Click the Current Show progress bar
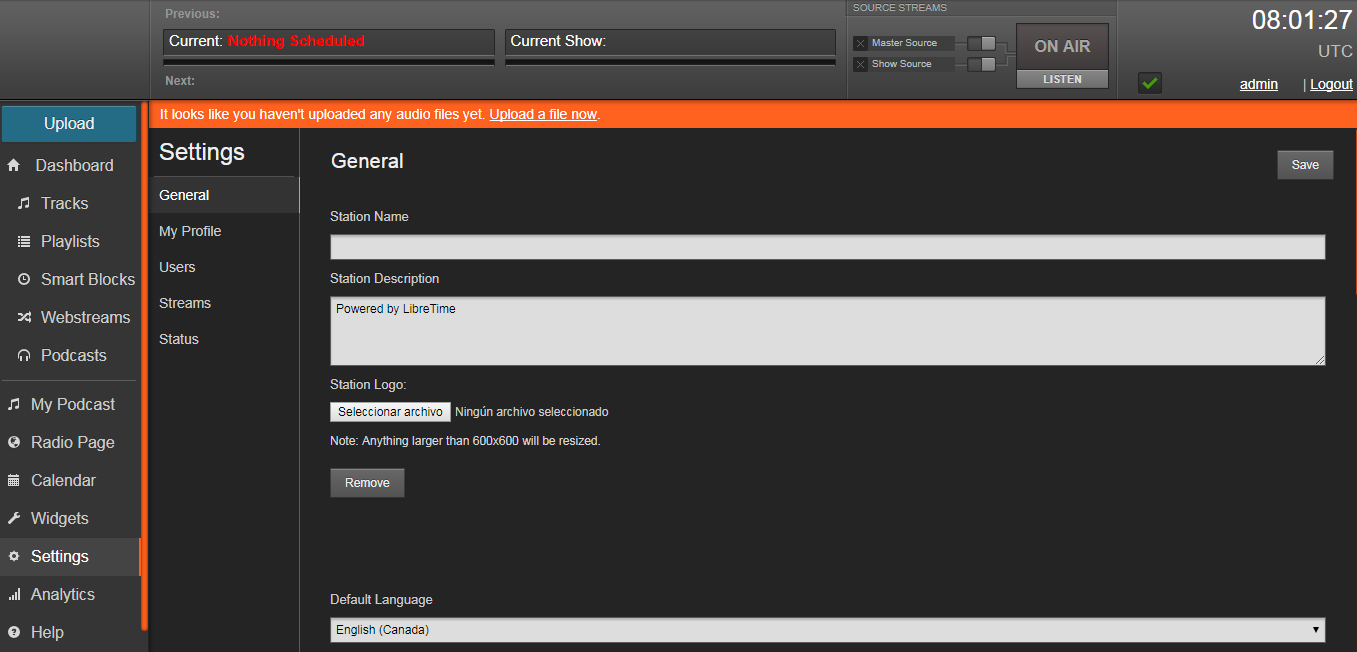Image resolution: width=1357 pixels, height=652 pixels. 670,62
